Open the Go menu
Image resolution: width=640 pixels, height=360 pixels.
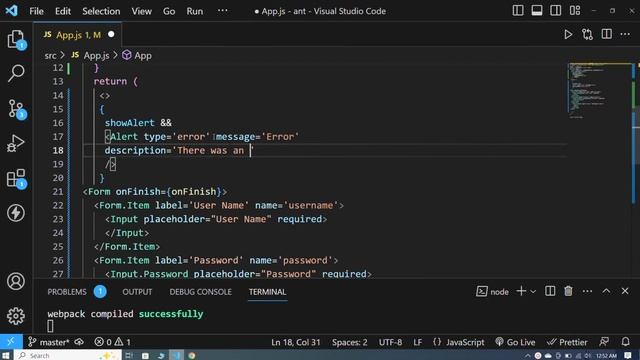coord(169,11)
